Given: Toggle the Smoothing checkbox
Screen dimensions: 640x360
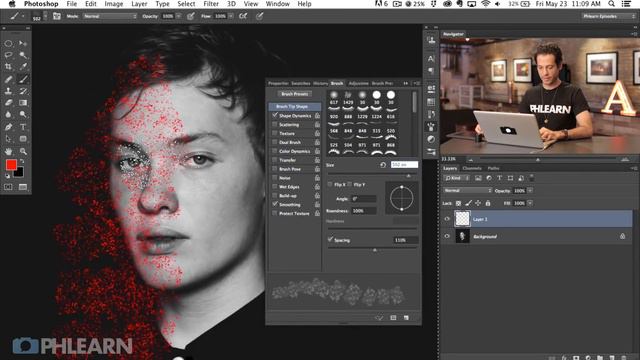Looking at the screenshot, I should pos(275,204).
